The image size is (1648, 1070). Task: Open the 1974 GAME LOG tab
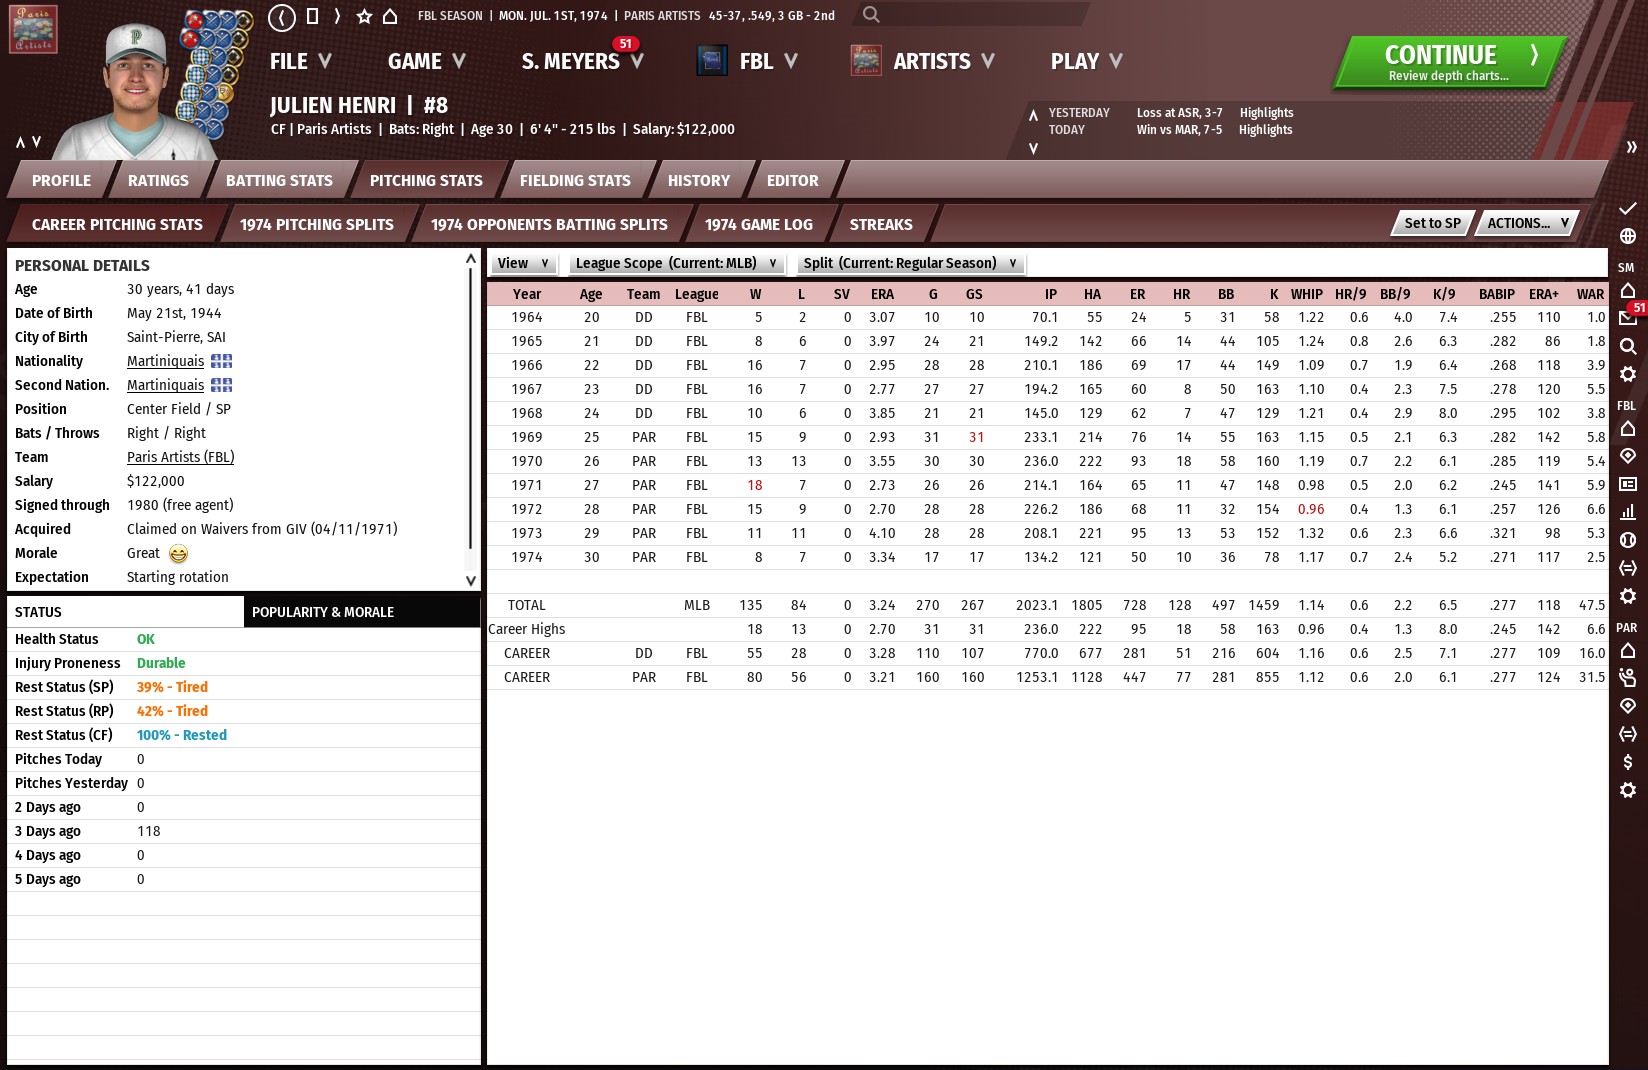pos(758,225)
